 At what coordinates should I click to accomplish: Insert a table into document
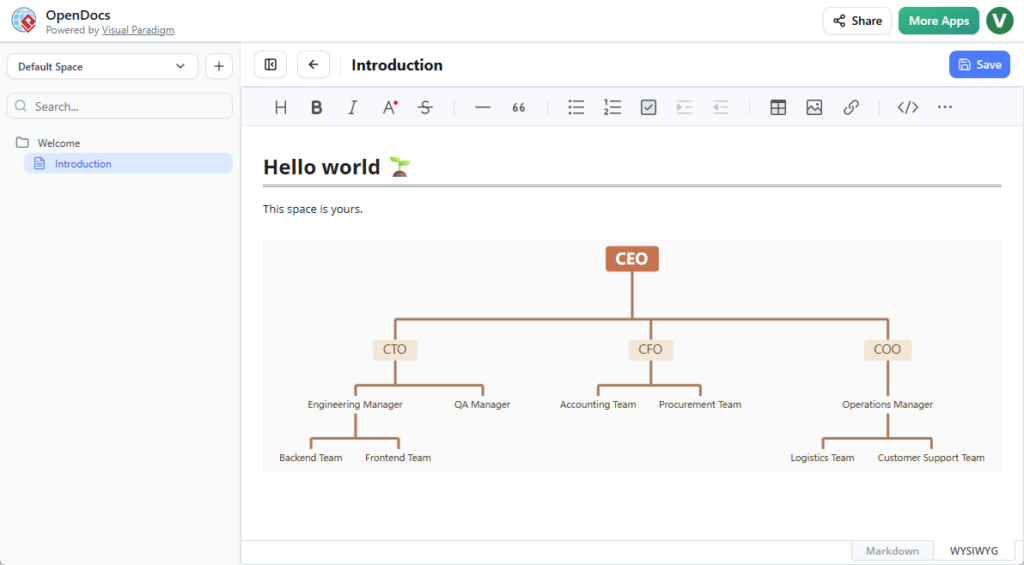click(x=778, y=108)
